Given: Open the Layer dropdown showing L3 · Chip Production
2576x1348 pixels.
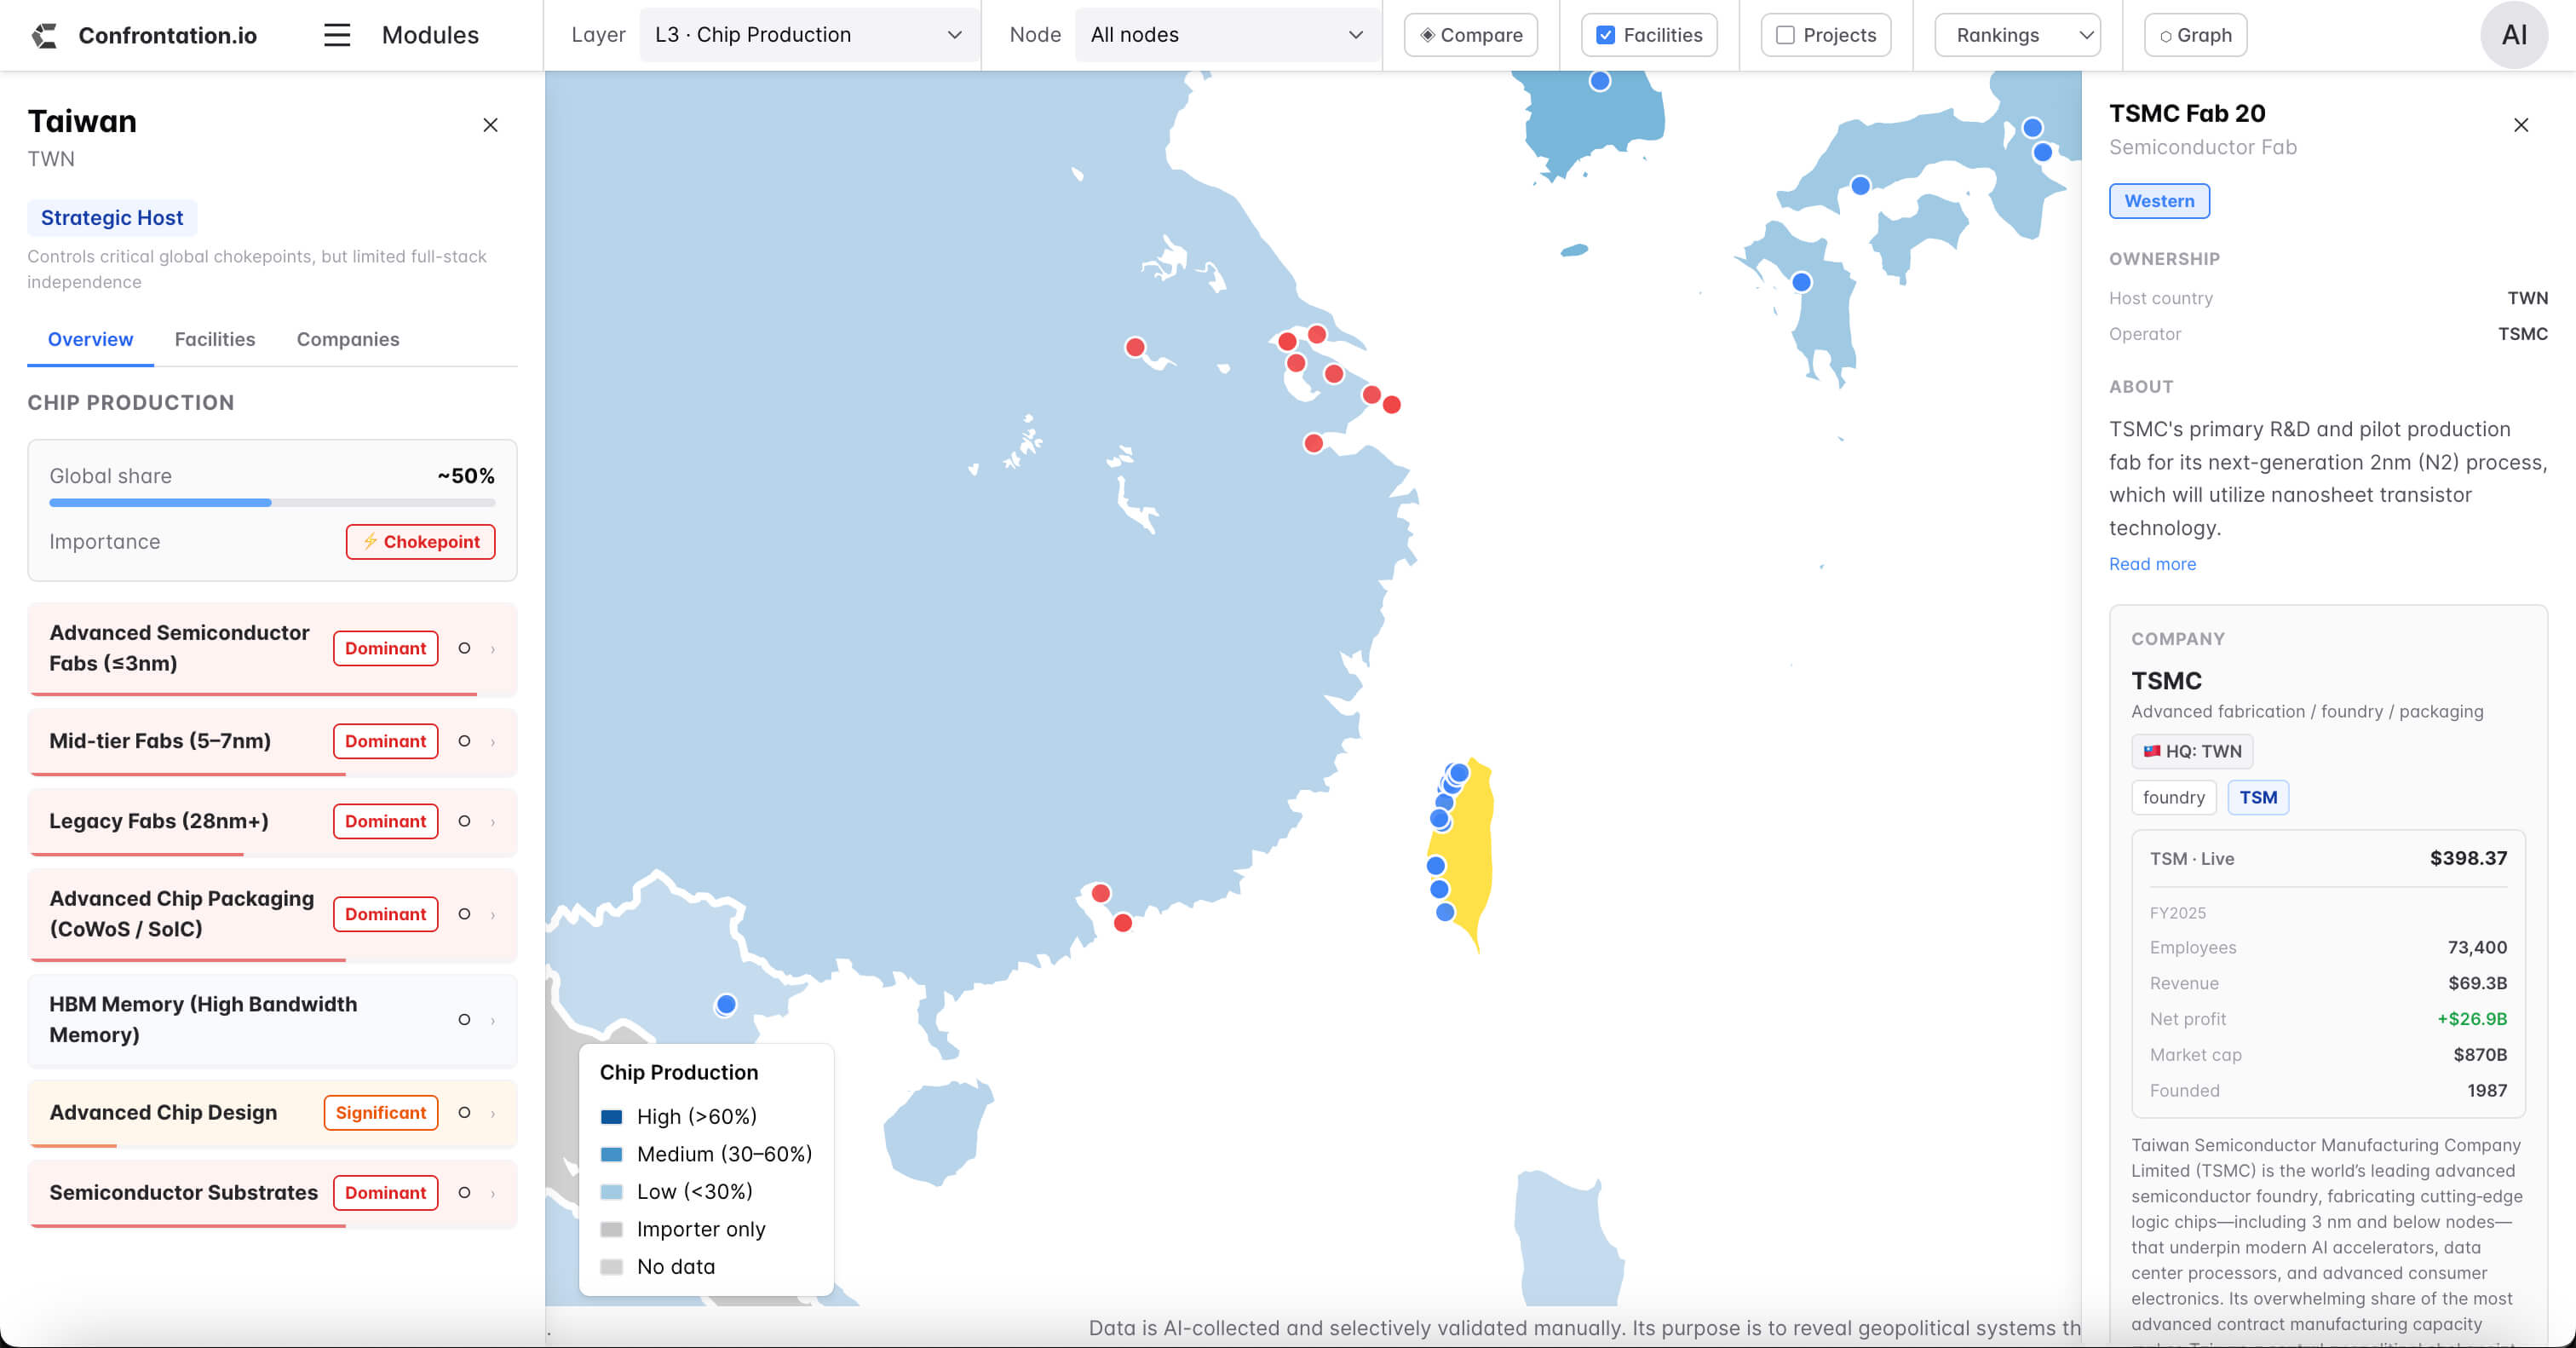Looking at the screenshot, I should pyautogui.click(x=808, y=35).
